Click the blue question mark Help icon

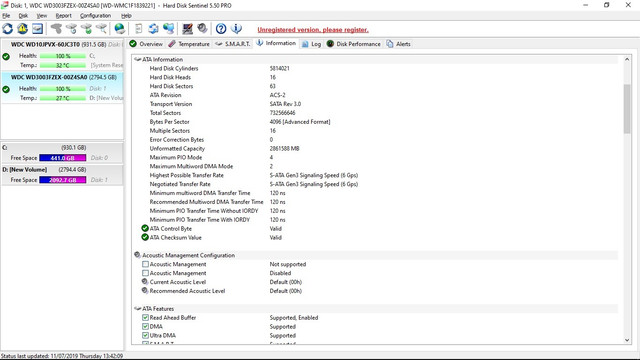(221, 29)
